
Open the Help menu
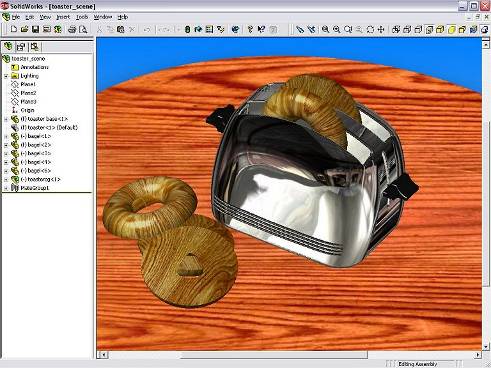pos(123,17)
